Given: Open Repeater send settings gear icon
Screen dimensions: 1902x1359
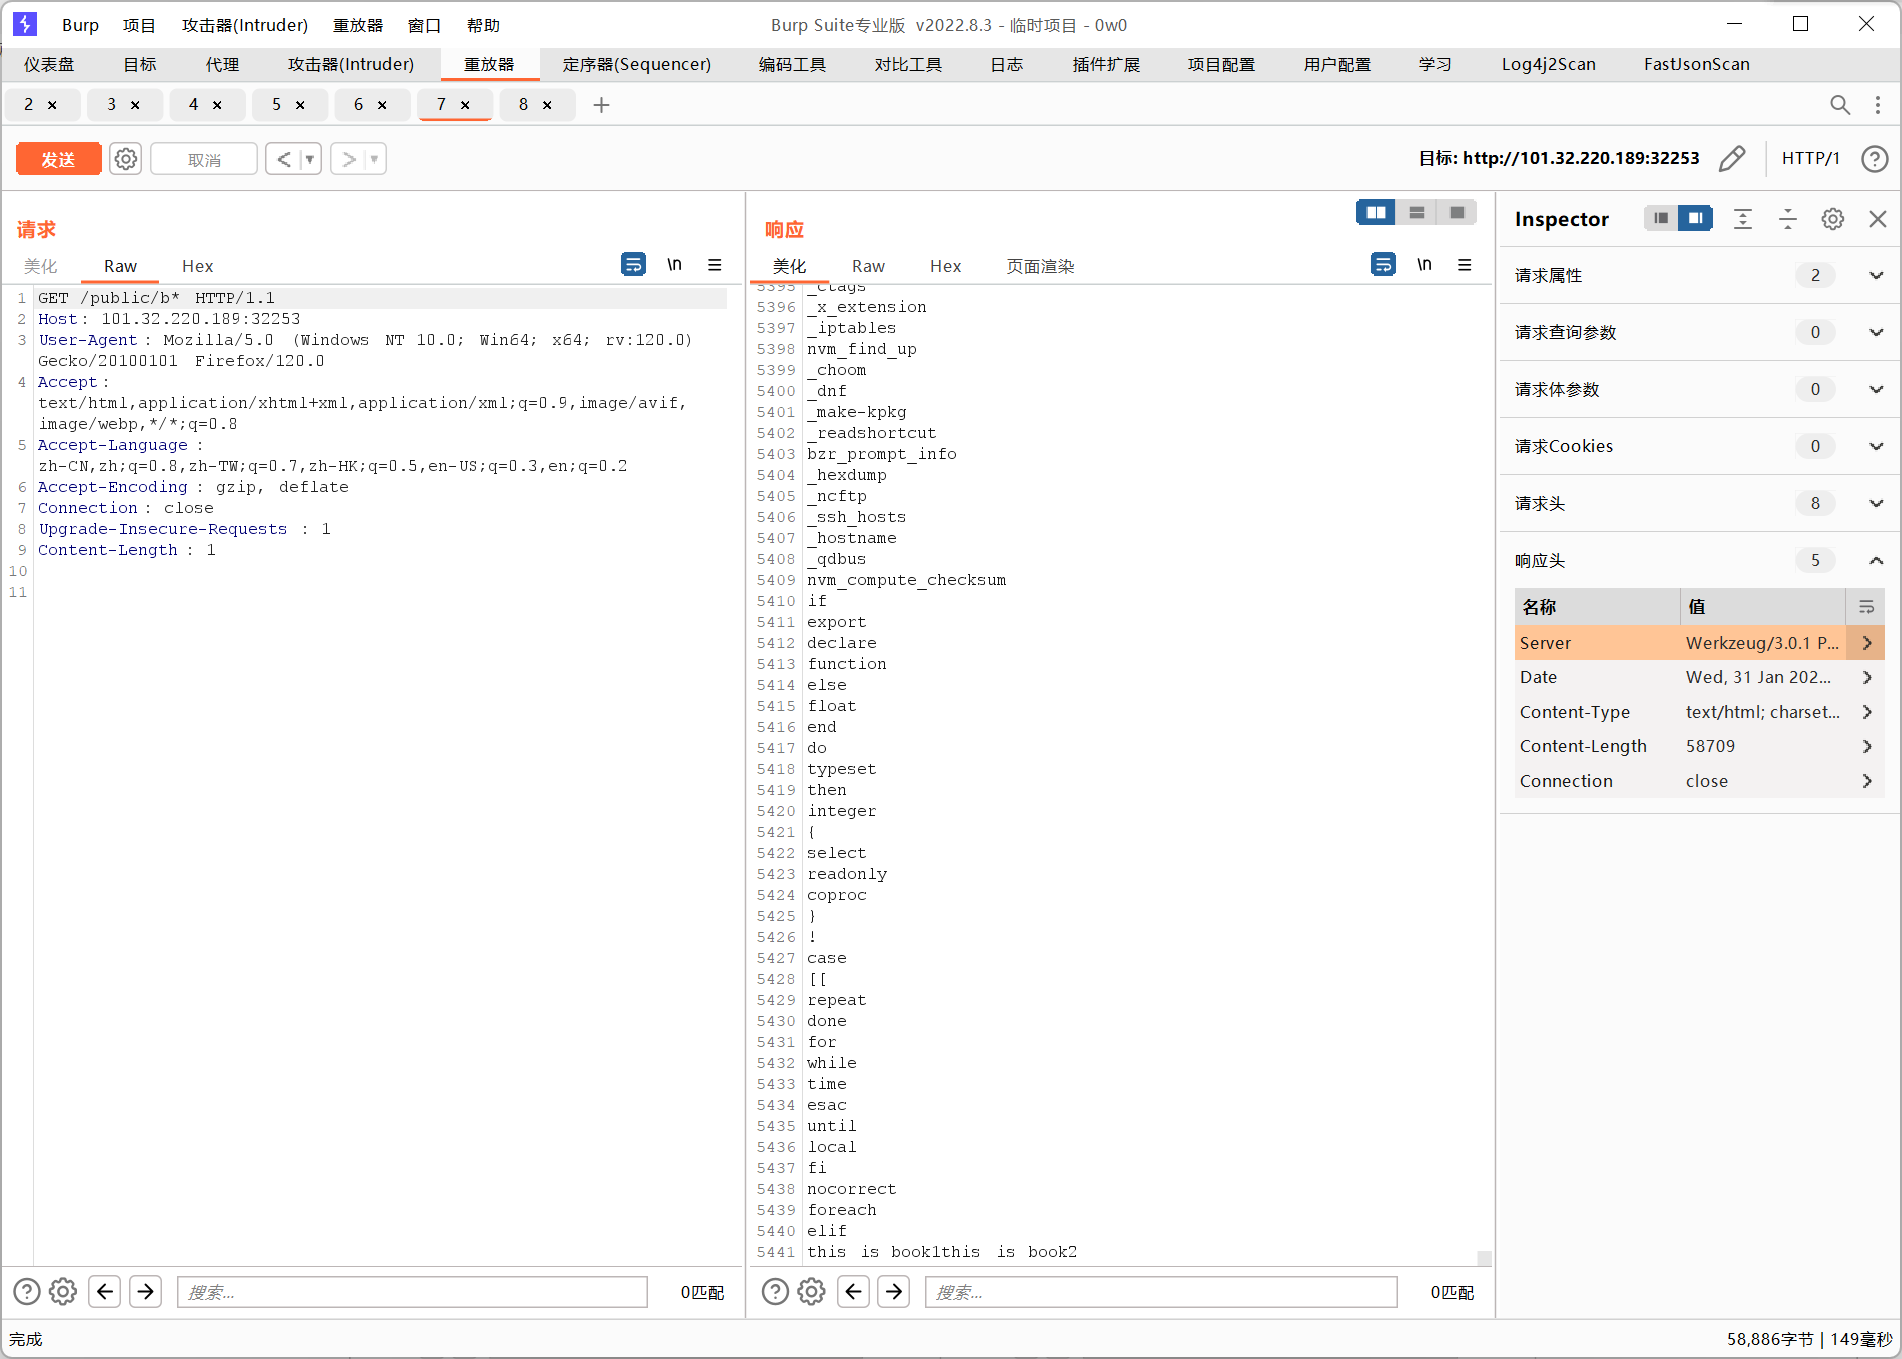Looking at the screenshot, I should click(125, 159).
